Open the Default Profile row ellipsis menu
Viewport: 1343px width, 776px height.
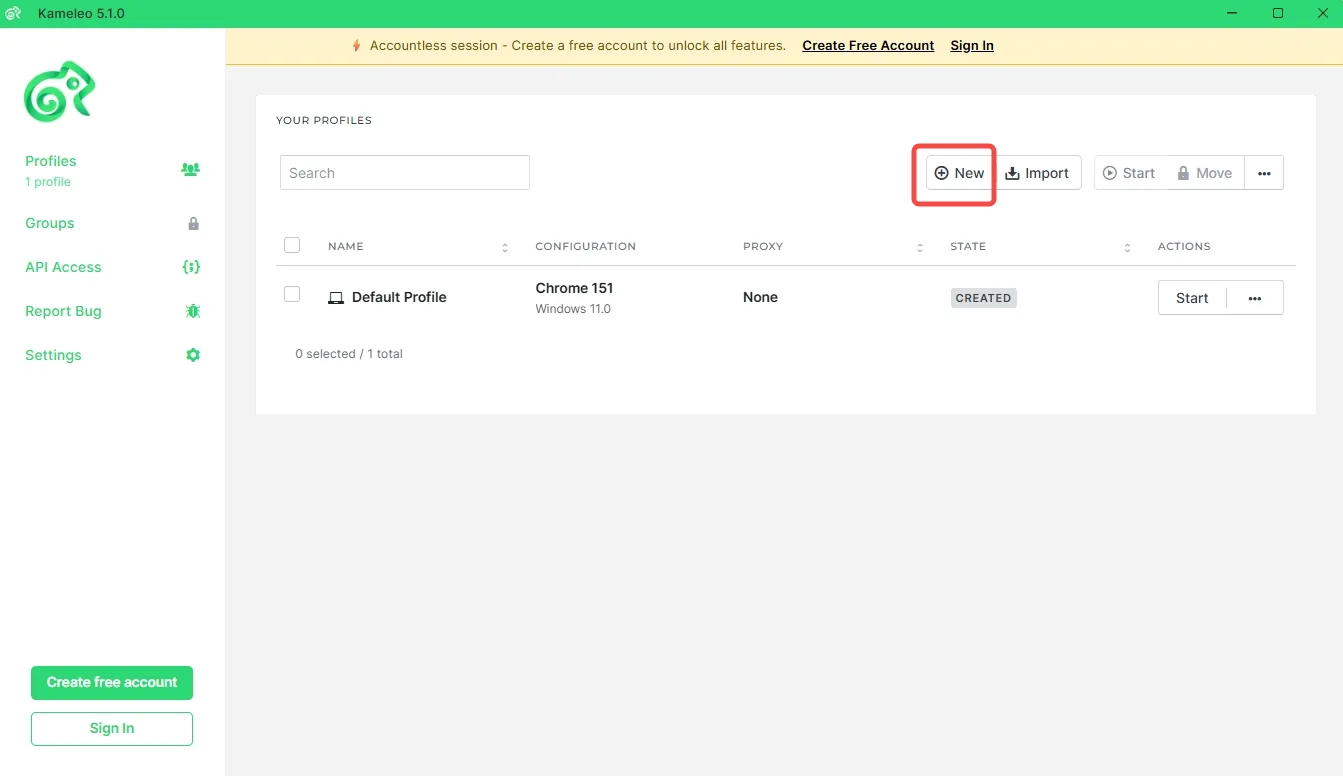click(1255, 298)
